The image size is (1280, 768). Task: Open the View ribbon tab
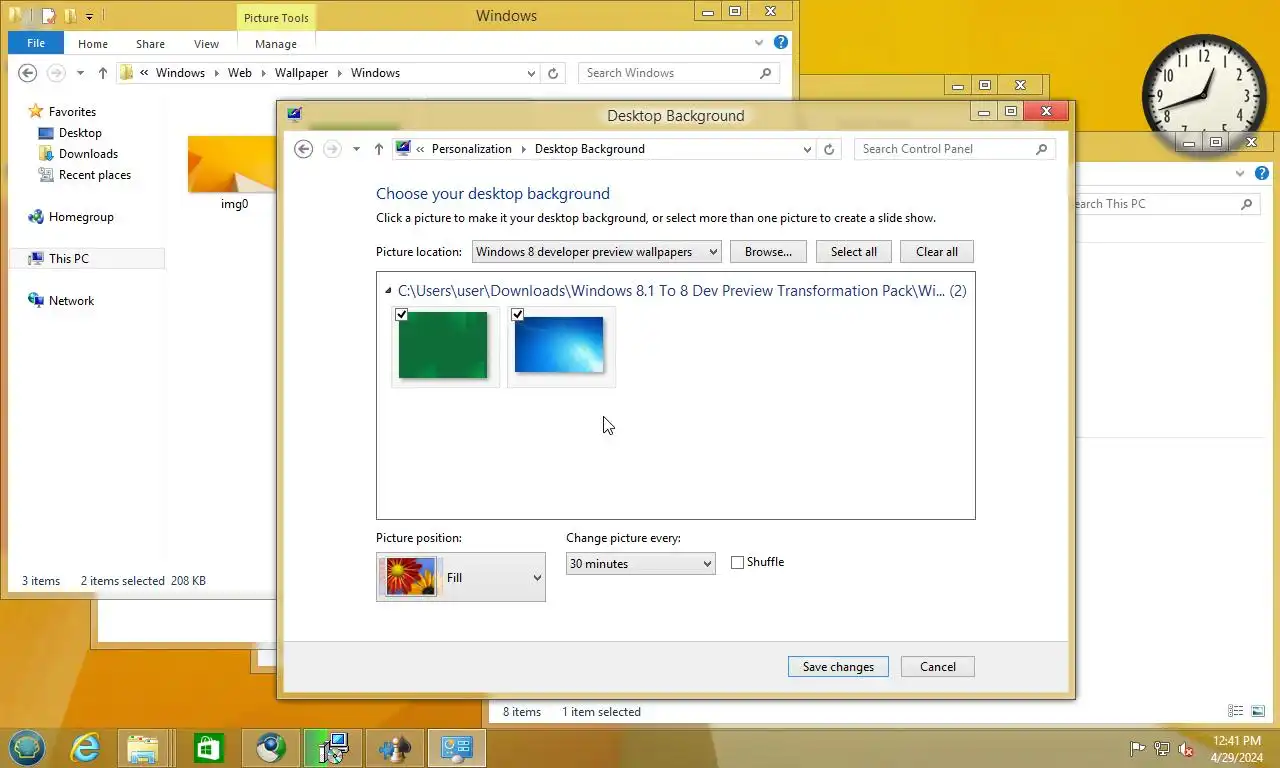tap(206, 44)
